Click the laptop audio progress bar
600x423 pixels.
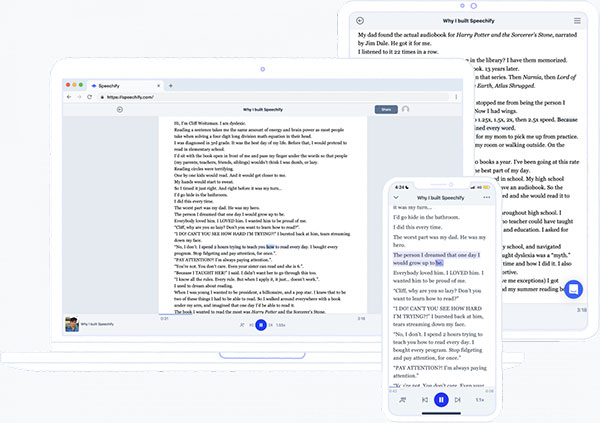pyautogui.click(x=263, y=314)
